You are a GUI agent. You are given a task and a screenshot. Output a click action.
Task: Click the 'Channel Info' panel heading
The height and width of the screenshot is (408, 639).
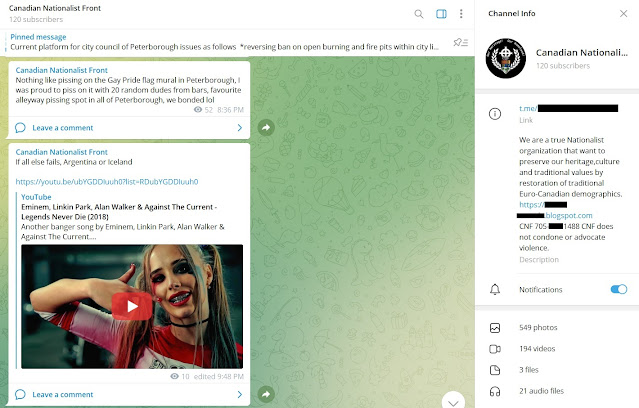click(512, 13)
